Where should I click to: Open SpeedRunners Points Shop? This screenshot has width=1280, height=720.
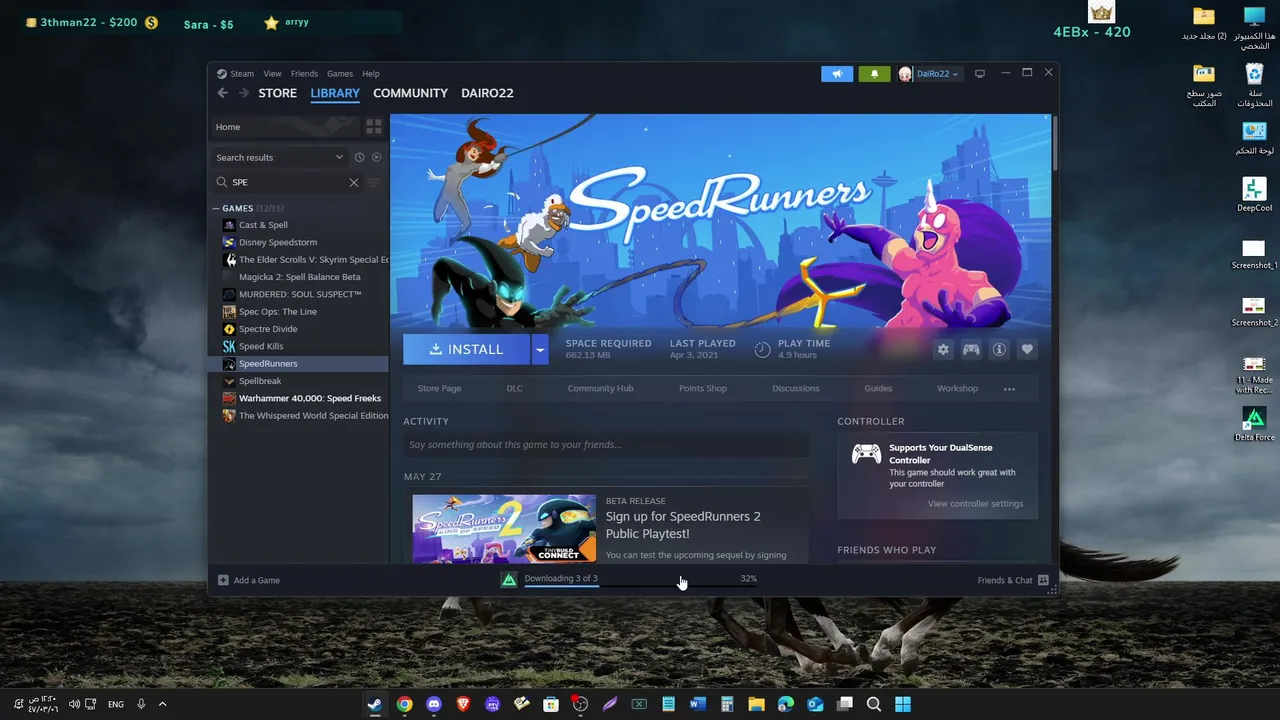point(703,389)
